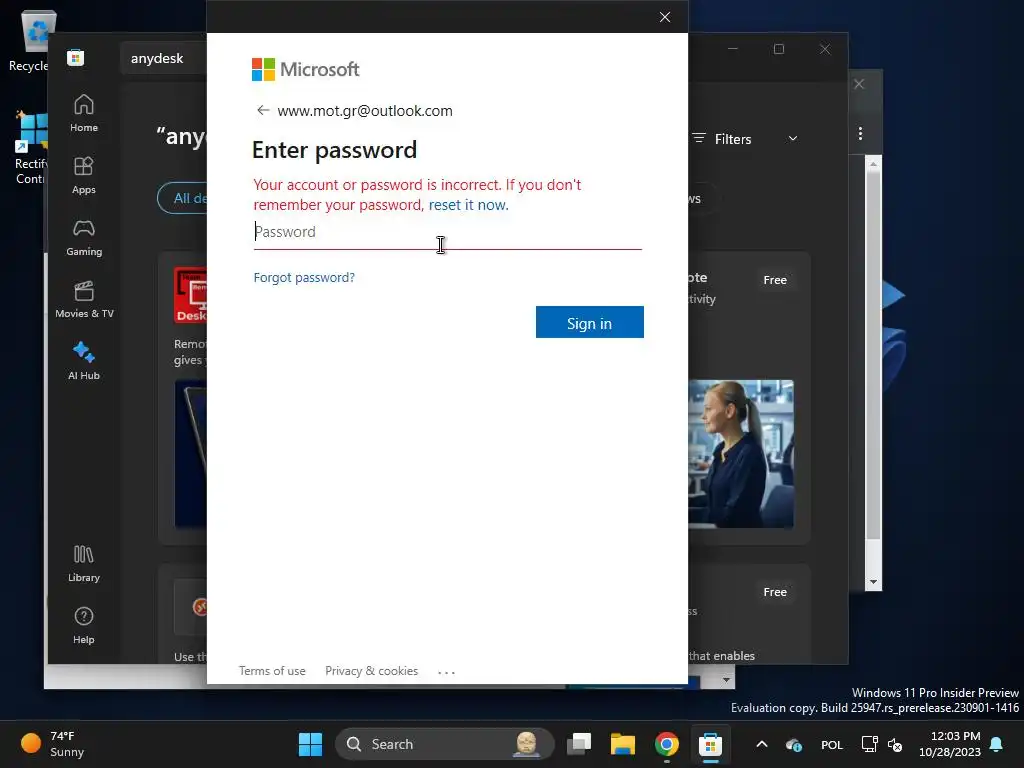Click back arrow next to email address

[263, 110]
